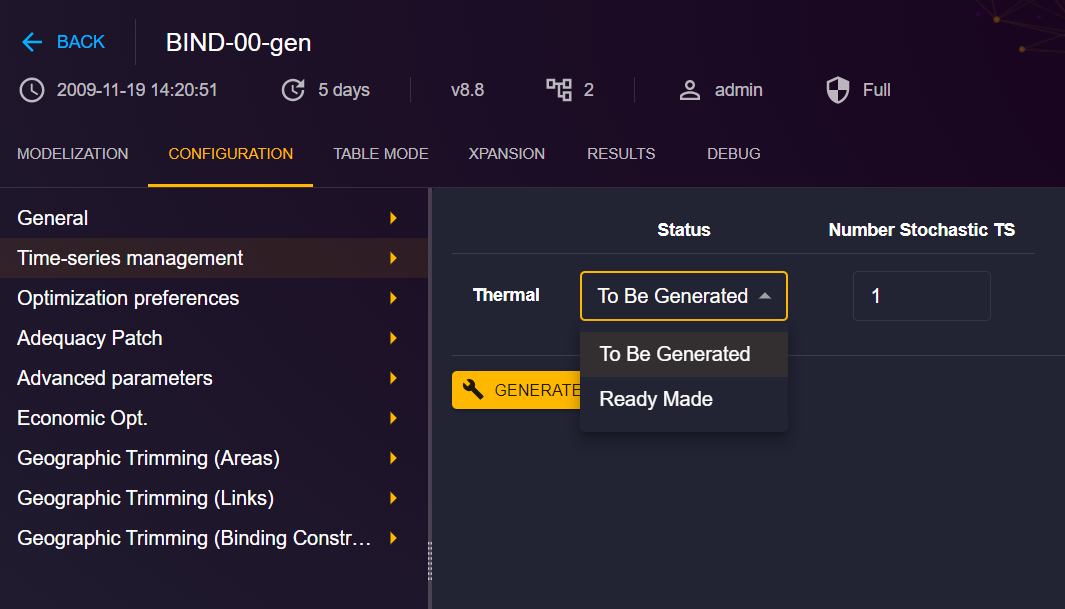Click the BACK link text
The width and height of the screenshot is (1065, 609).
point(81,42)
